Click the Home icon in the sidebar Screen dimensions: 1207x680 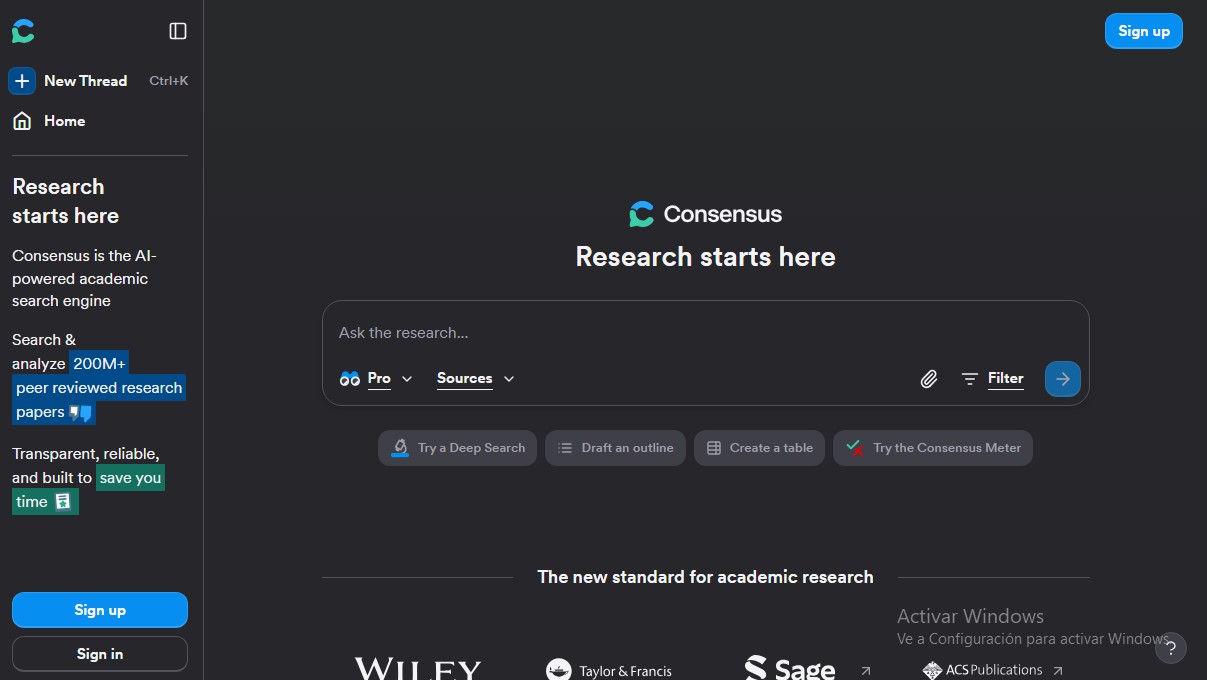(x=21, y=120)
